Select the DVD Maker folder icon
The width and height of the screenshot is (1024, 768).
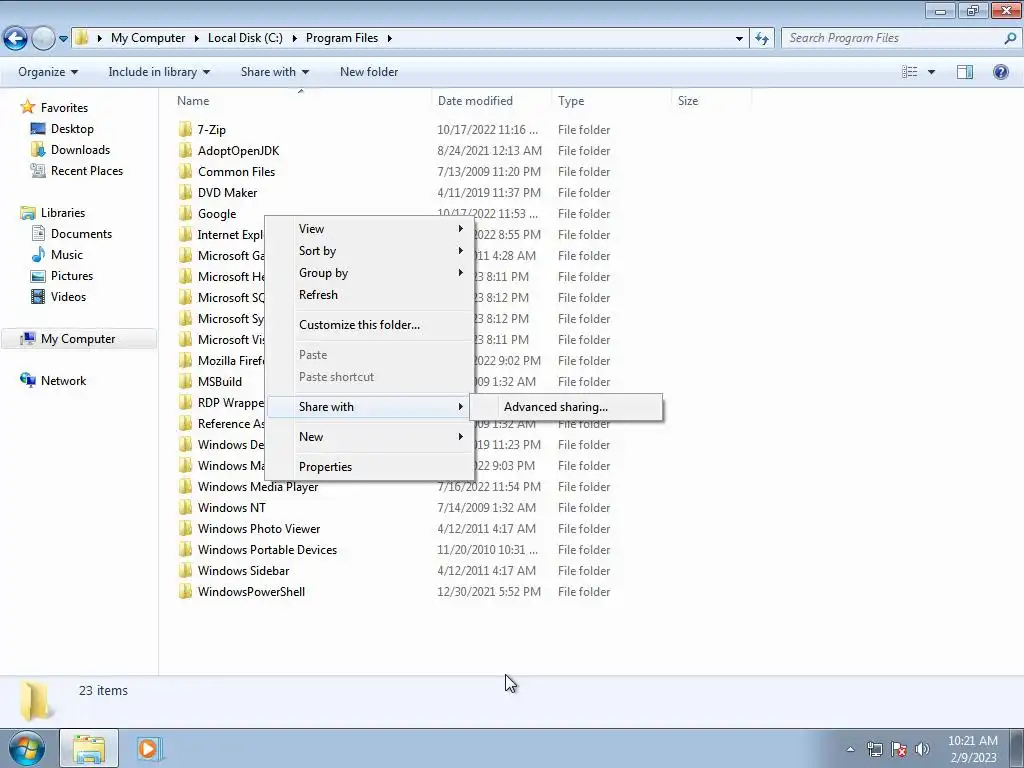point(185,192)
